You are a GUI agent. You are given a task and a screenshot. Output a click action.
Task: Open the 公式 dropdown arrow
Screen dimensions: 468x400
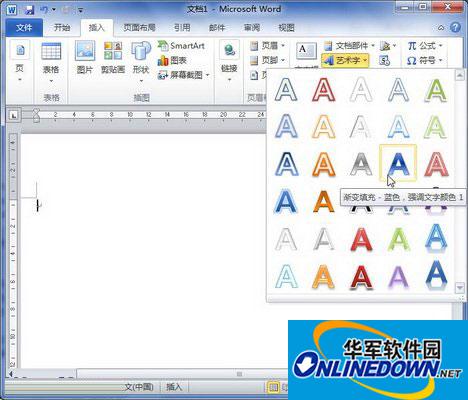click(440, 46)
